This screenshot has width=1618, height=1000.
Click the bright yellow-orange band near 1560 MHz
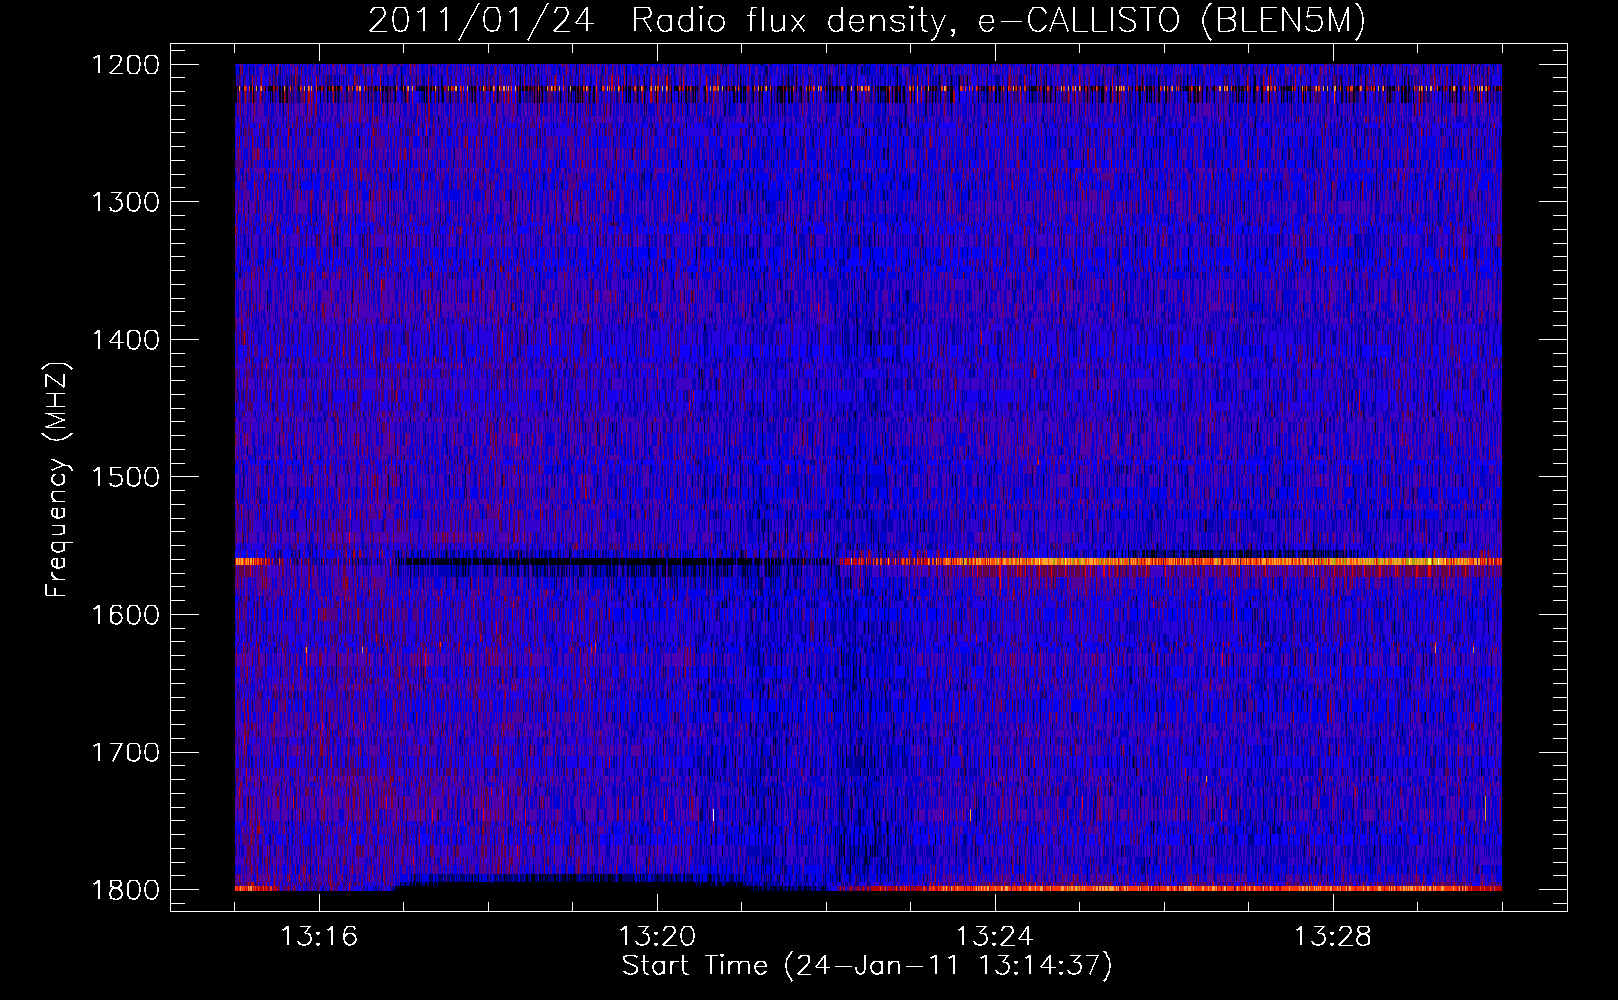(x=1170, y=562)
